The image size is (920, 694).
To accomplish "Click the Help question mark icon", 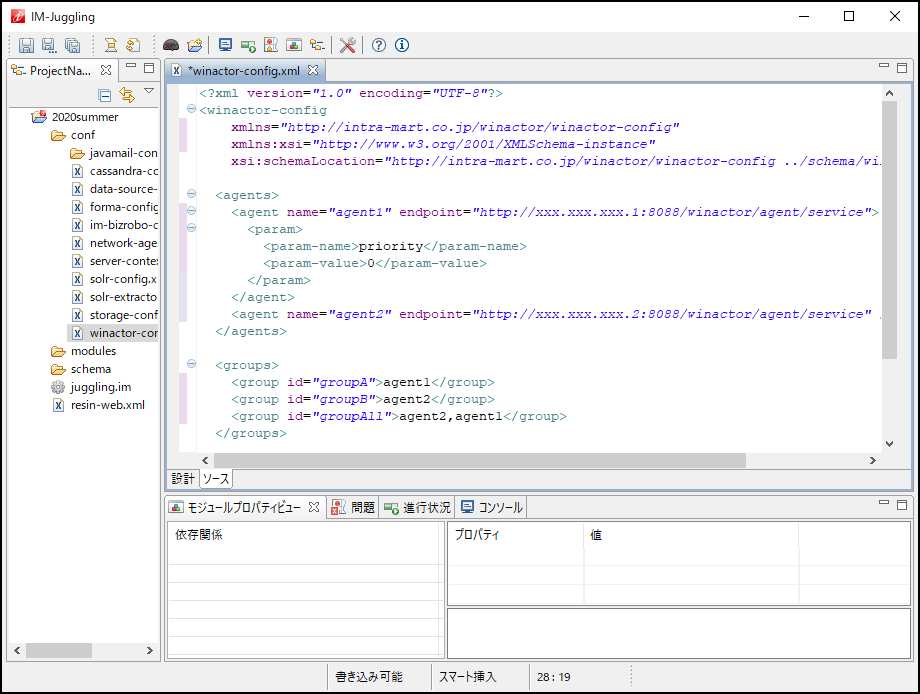I will coord(379,45).
